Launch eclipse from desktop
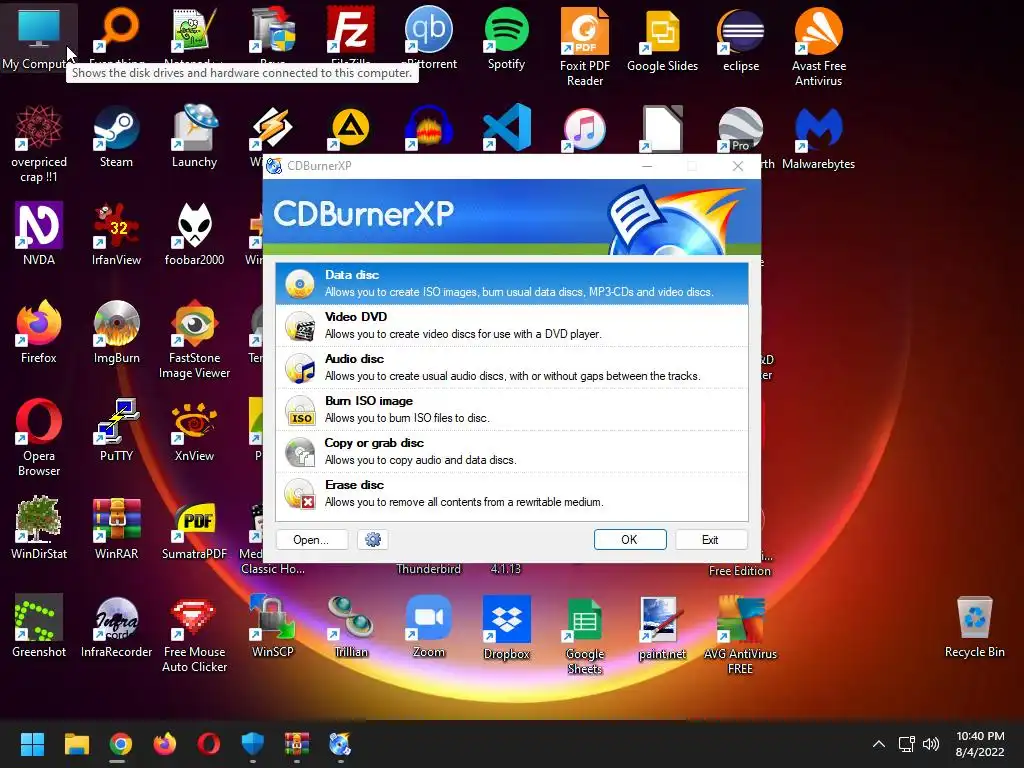Image resolution: width=1024 pixels, height=768 pixels. (741, 39)
